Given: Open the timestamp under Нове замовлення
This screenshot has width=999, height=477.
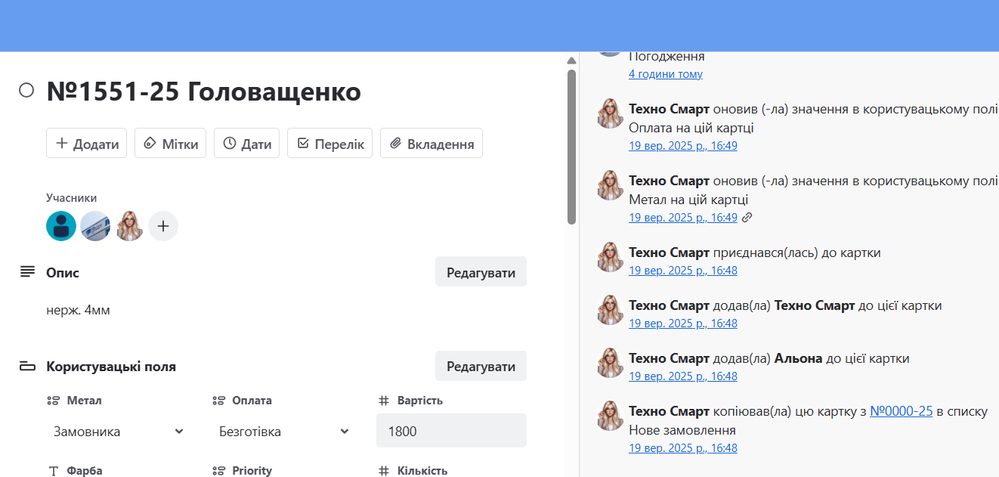Looking at the screenshot, I should (683, 448).
